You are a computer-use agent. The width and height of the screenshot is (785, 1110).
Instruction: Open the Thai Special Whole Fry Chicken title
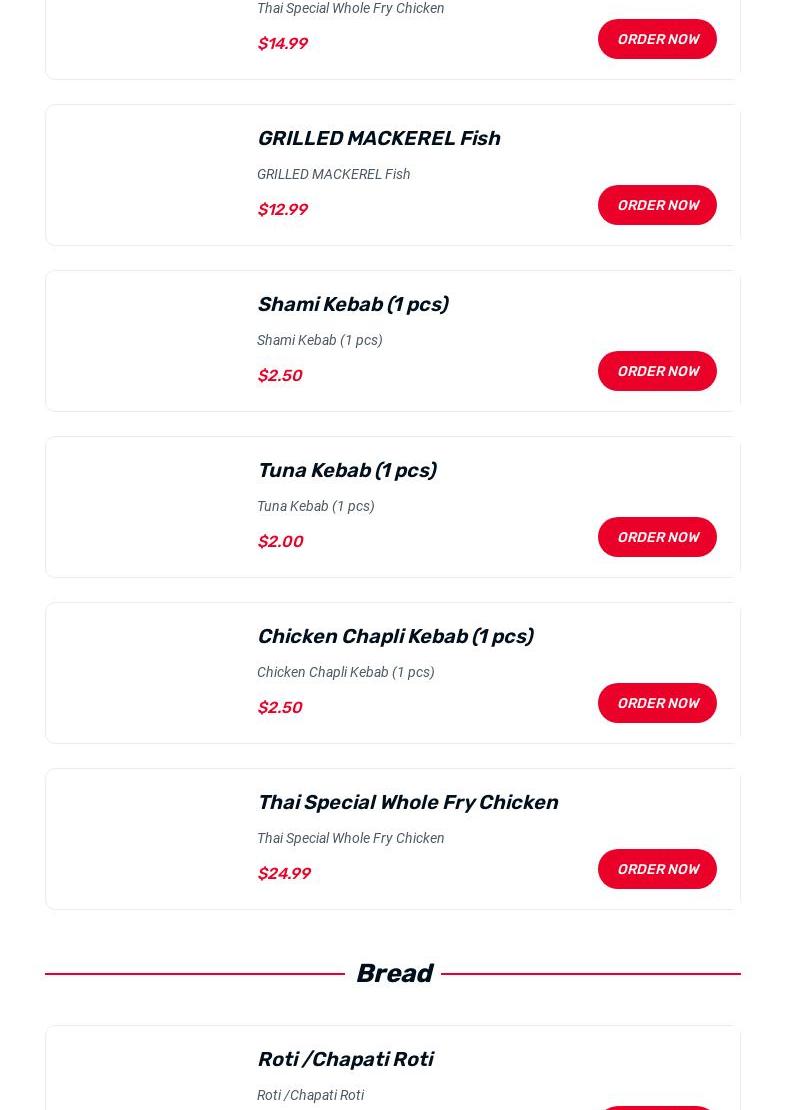tap(407, 802)
